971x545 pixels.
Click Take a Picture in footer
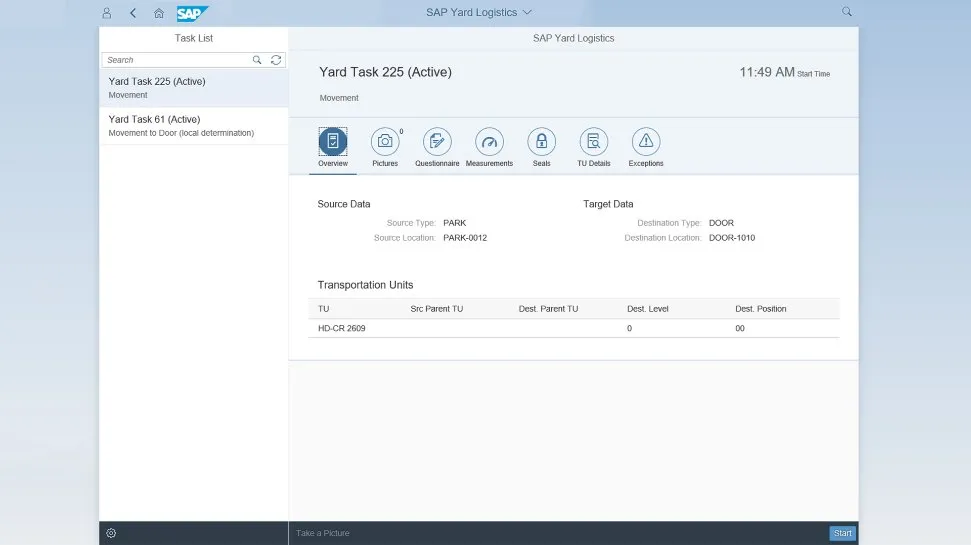click(323, 533)
